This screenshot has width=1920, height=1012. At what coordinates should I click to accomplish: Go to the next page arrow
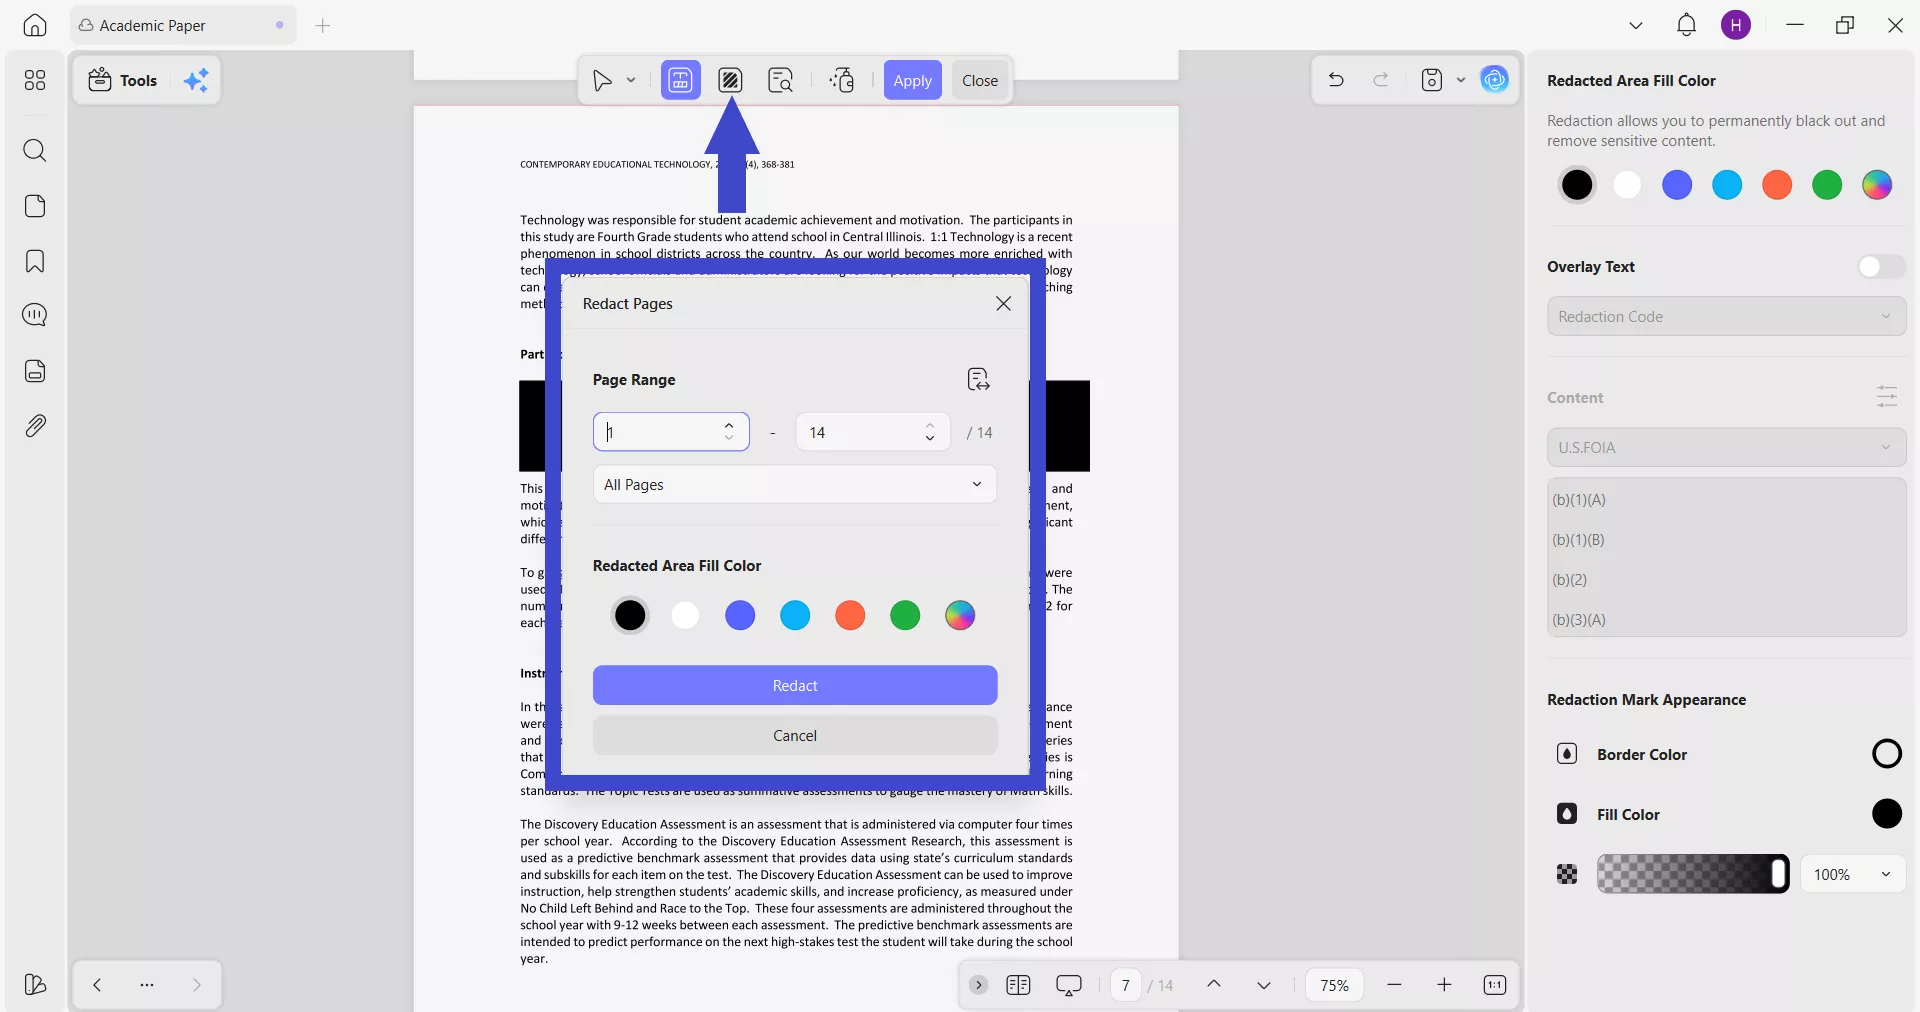pos(1264,985)
